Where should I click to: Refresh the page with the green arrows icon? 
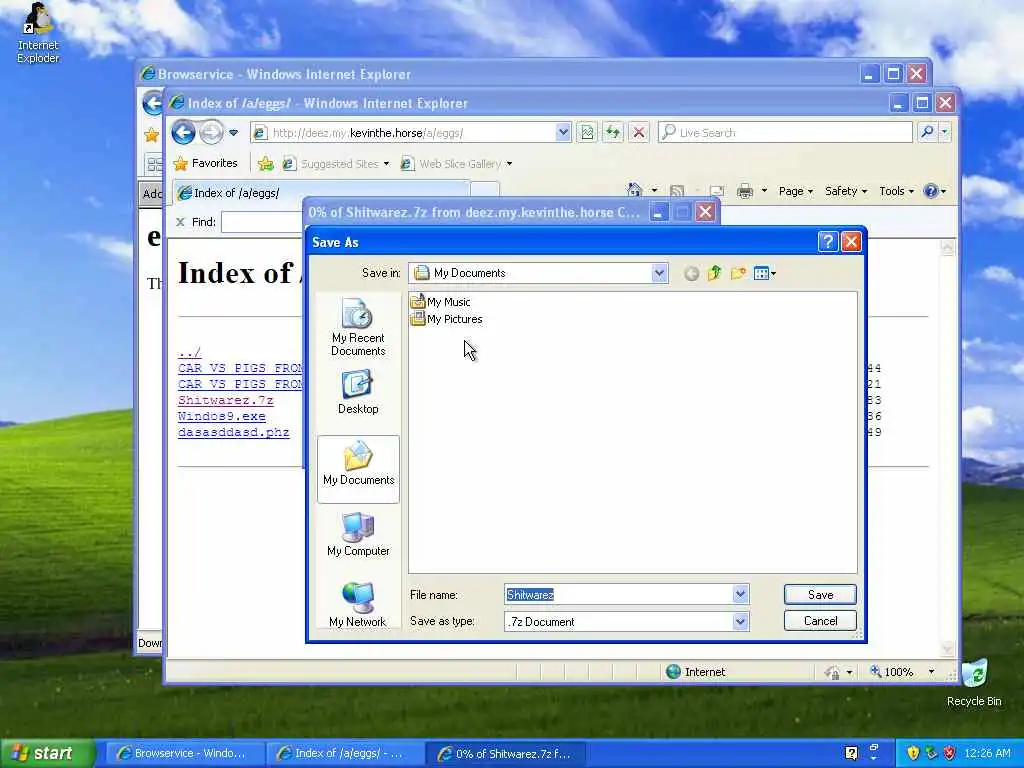point(613,133)
